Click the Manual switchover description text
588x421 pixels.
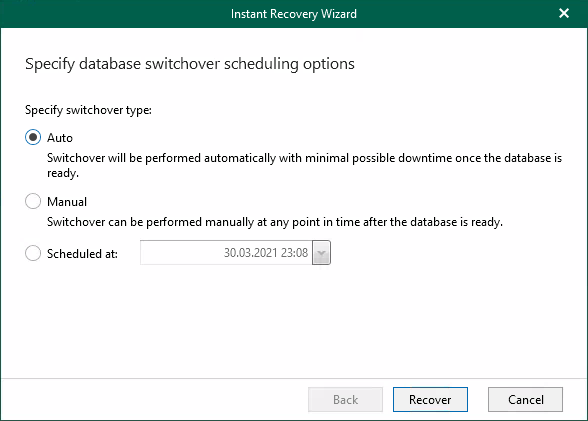[x=274, y=222]
